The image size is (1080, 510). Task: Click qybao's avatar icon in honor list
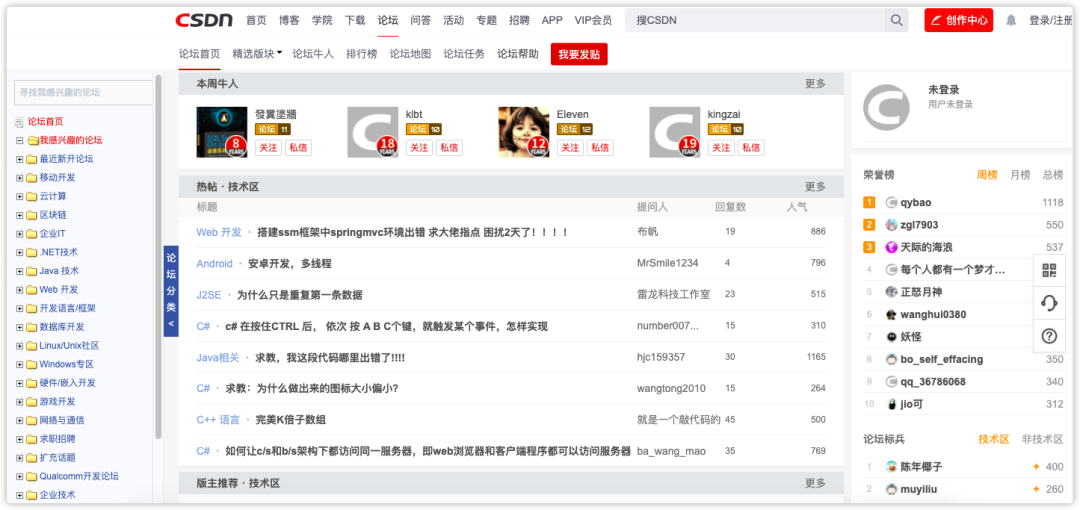(891, 203)
